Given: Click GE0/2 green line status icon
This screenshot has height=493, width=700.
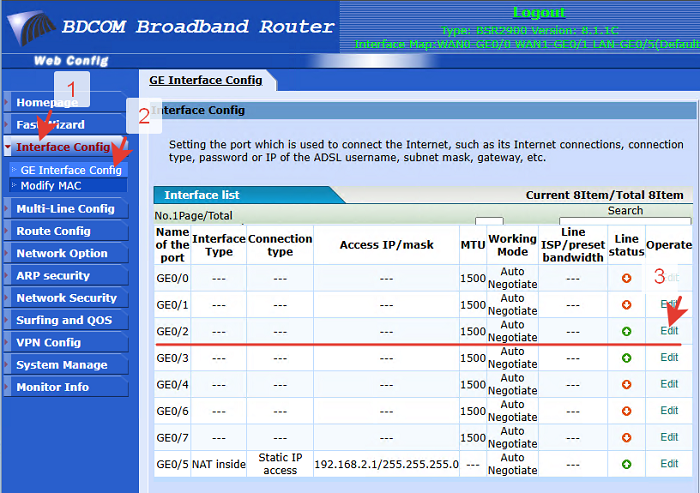Looking at the screenshot, I should [626, 331].
